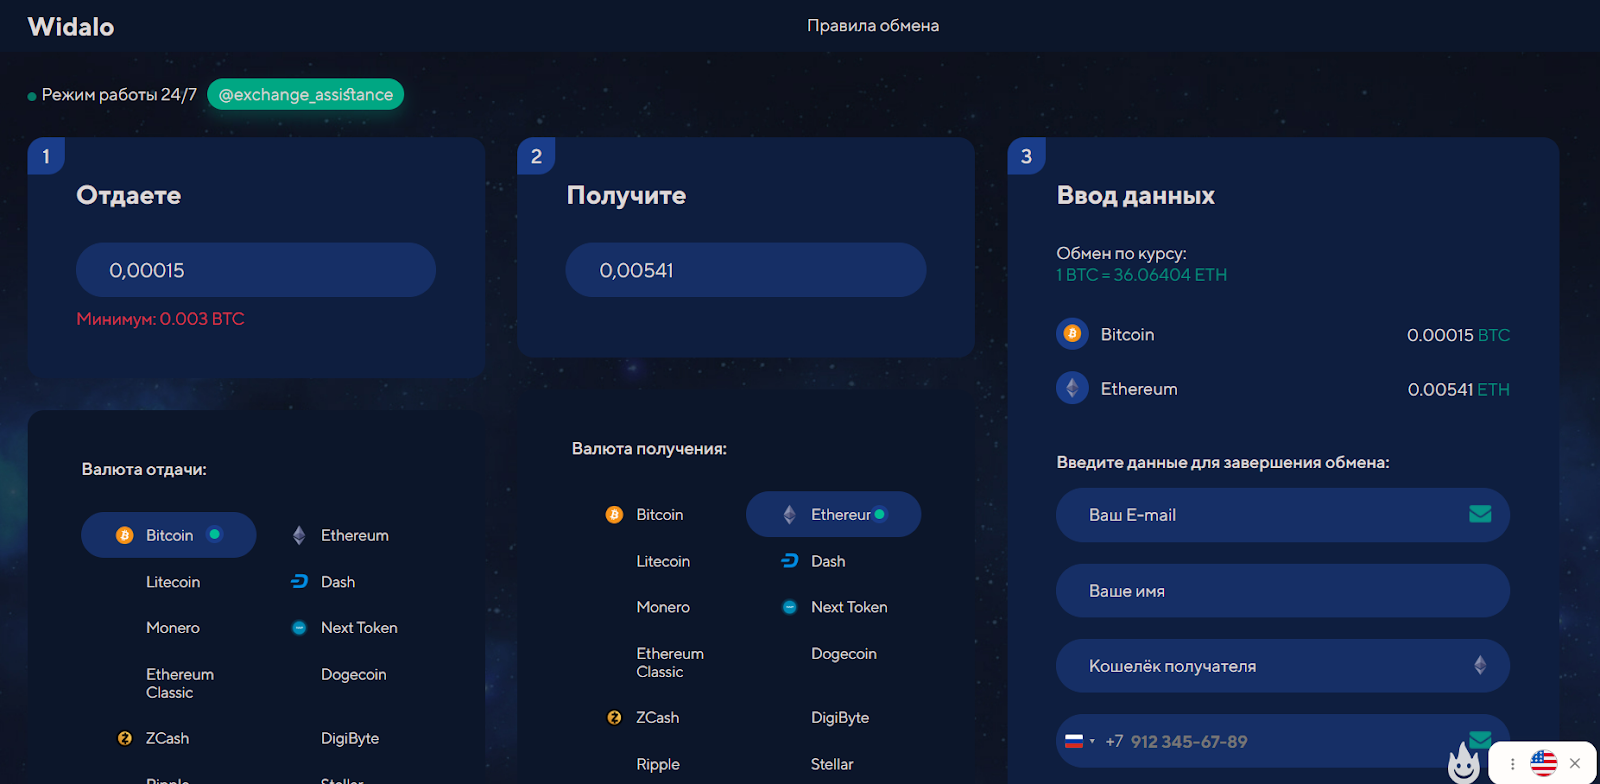Image resolution: width=1600 pixels, height=784 pixels.
Task: Select Monero as the currency to give
Action: (x=173, y=628)
